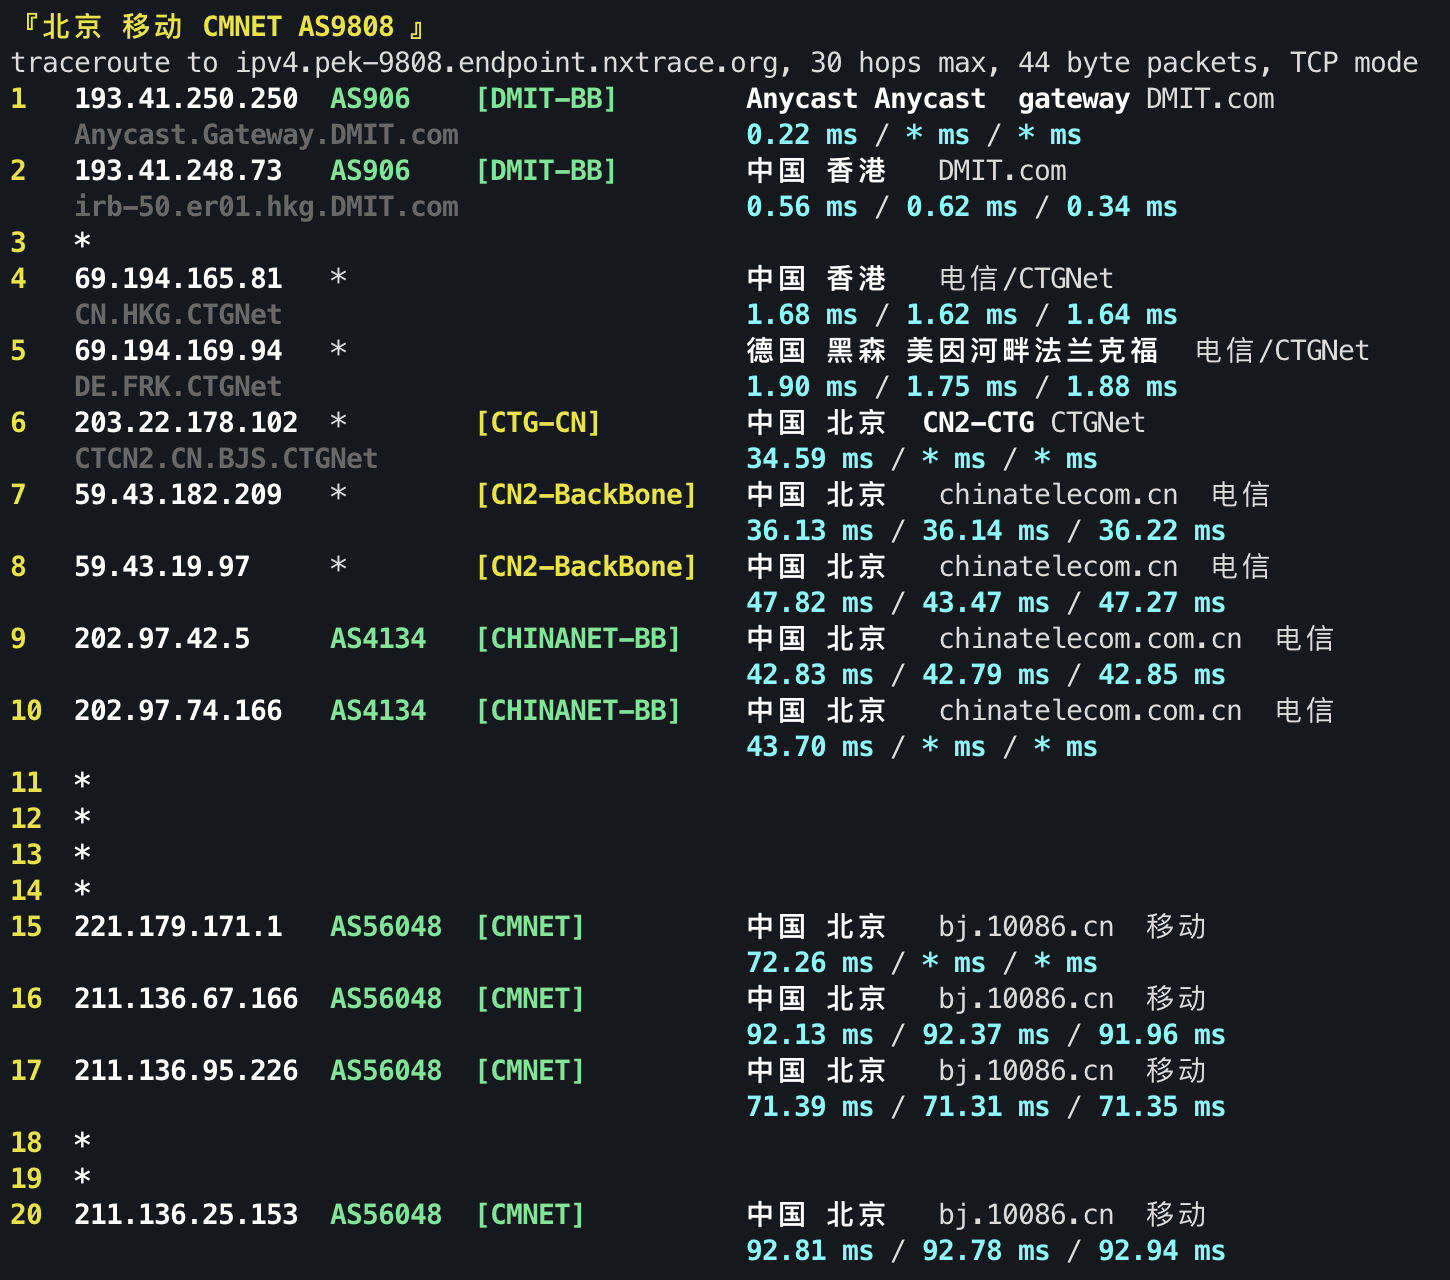
Task: Click 'TCP mode' in traceroute line
Action: click(1354, 63)
